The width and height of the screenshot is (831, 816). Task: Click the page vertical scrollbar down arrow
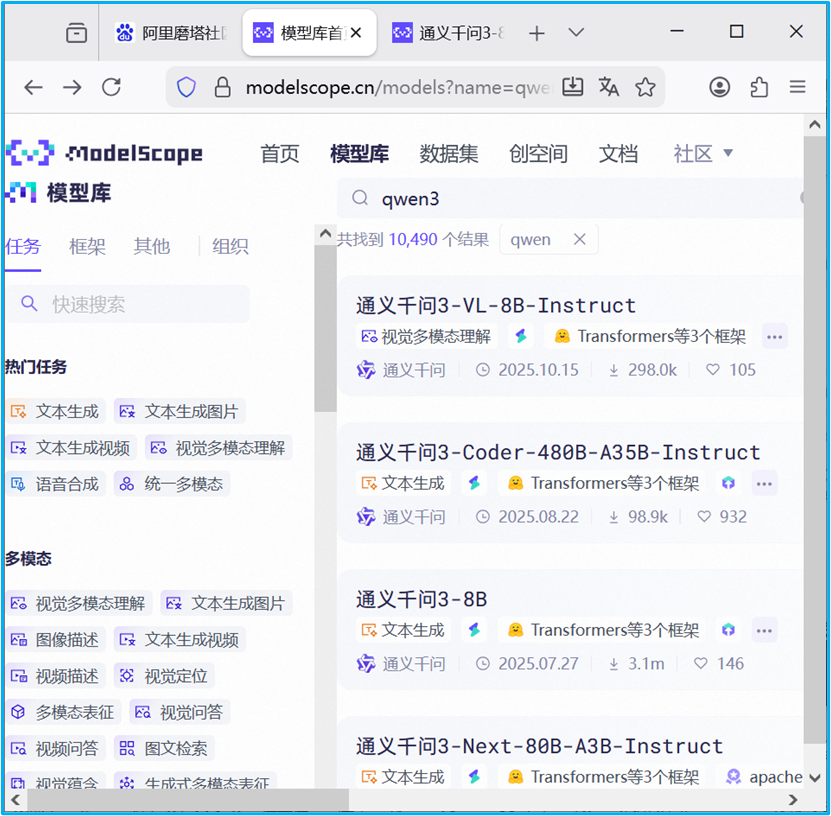(x=815, y=778)
